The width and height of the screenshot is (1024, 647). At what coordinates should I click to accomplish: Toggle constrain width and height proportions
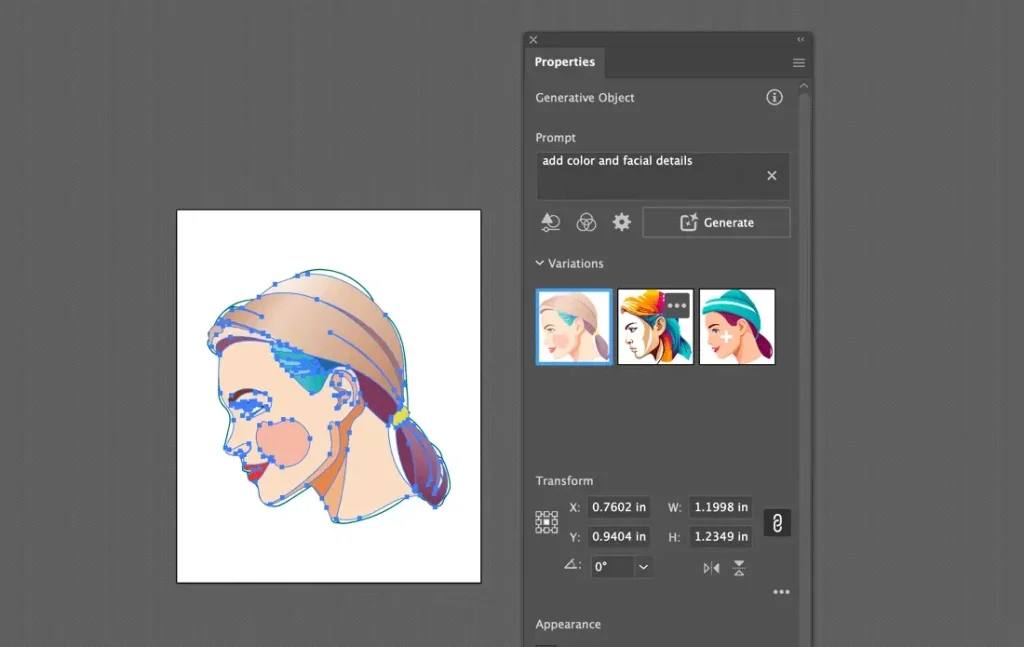[777, 522]
